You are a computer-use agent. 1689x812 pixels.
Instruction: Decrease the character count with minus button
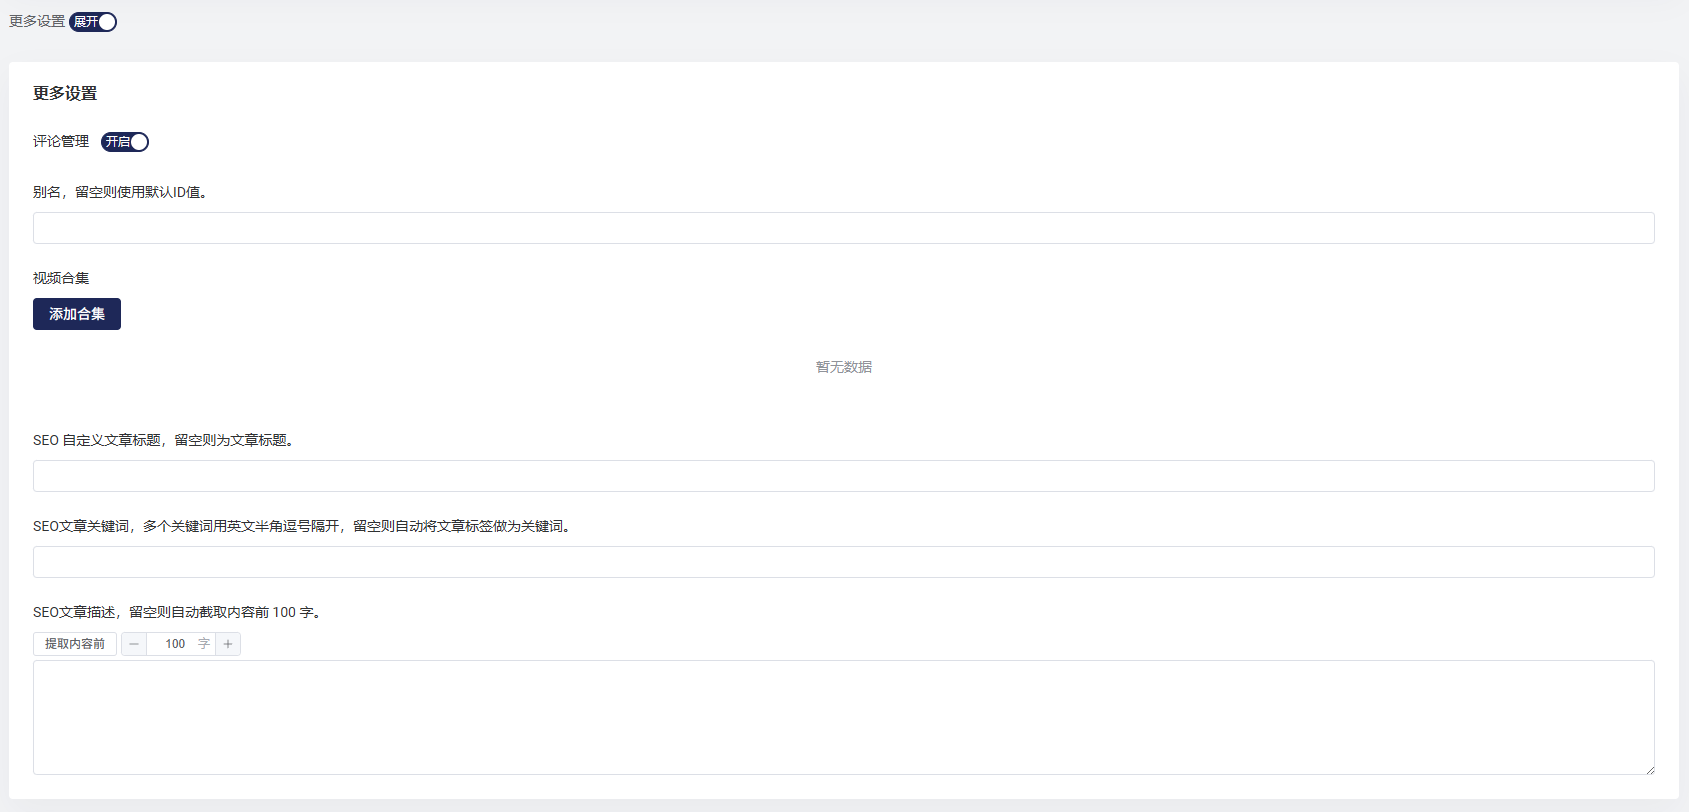point(134,644)
